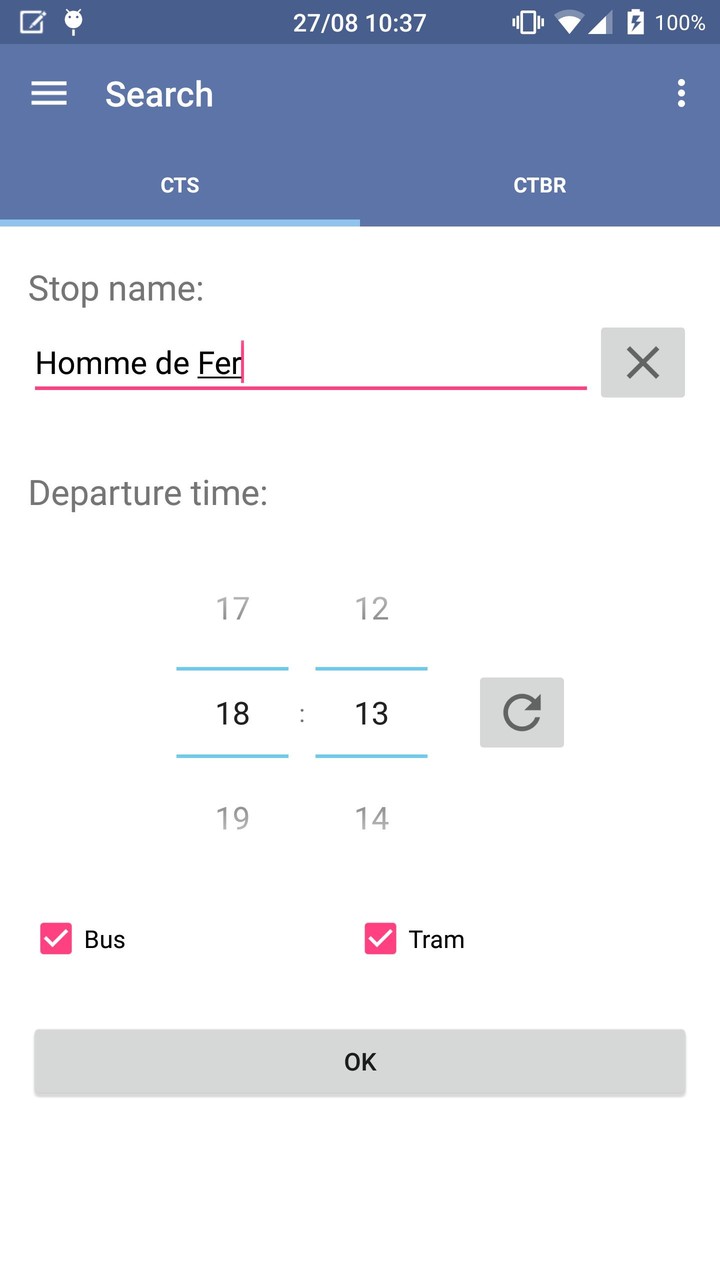Select the CTS tab

point(180,185)
